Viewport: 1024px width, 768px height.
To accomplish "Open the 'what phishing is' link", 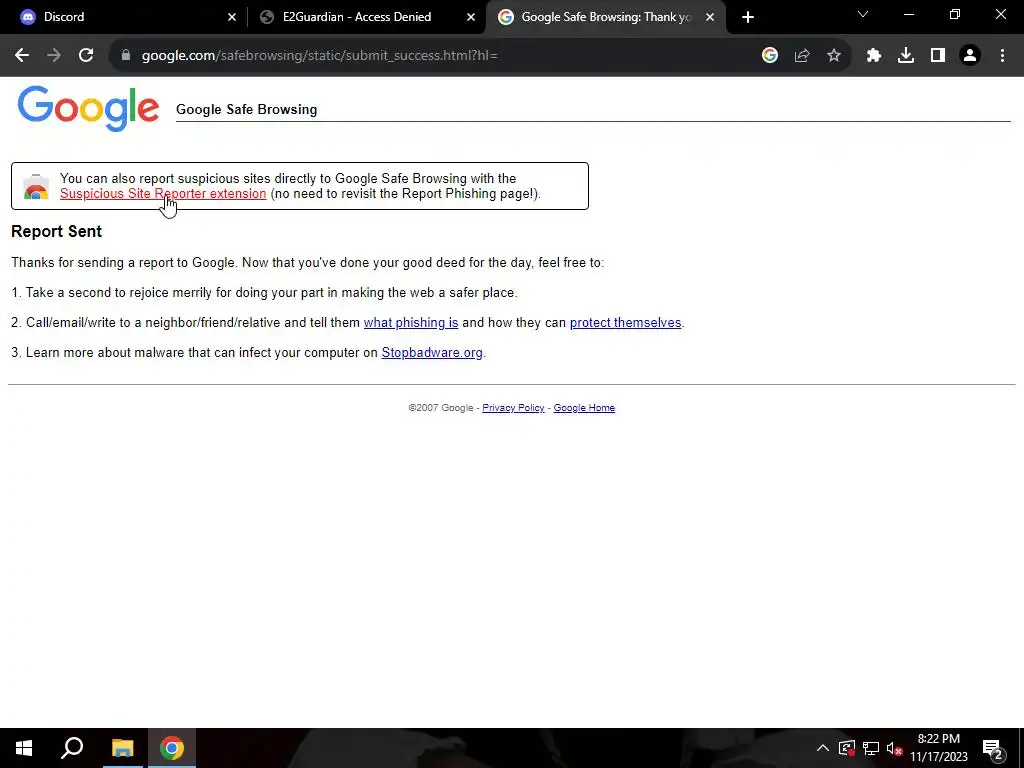I will pyautogui.click(x=411, y=323).
